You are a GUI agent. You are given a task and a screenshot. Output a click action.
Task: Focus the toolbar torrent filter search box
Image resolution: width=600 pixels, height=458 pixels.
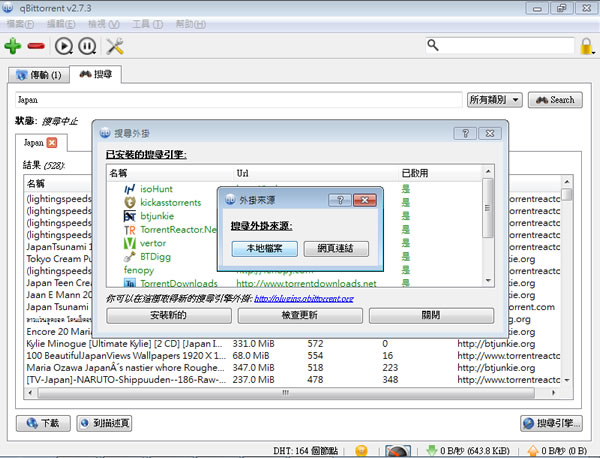500,46
